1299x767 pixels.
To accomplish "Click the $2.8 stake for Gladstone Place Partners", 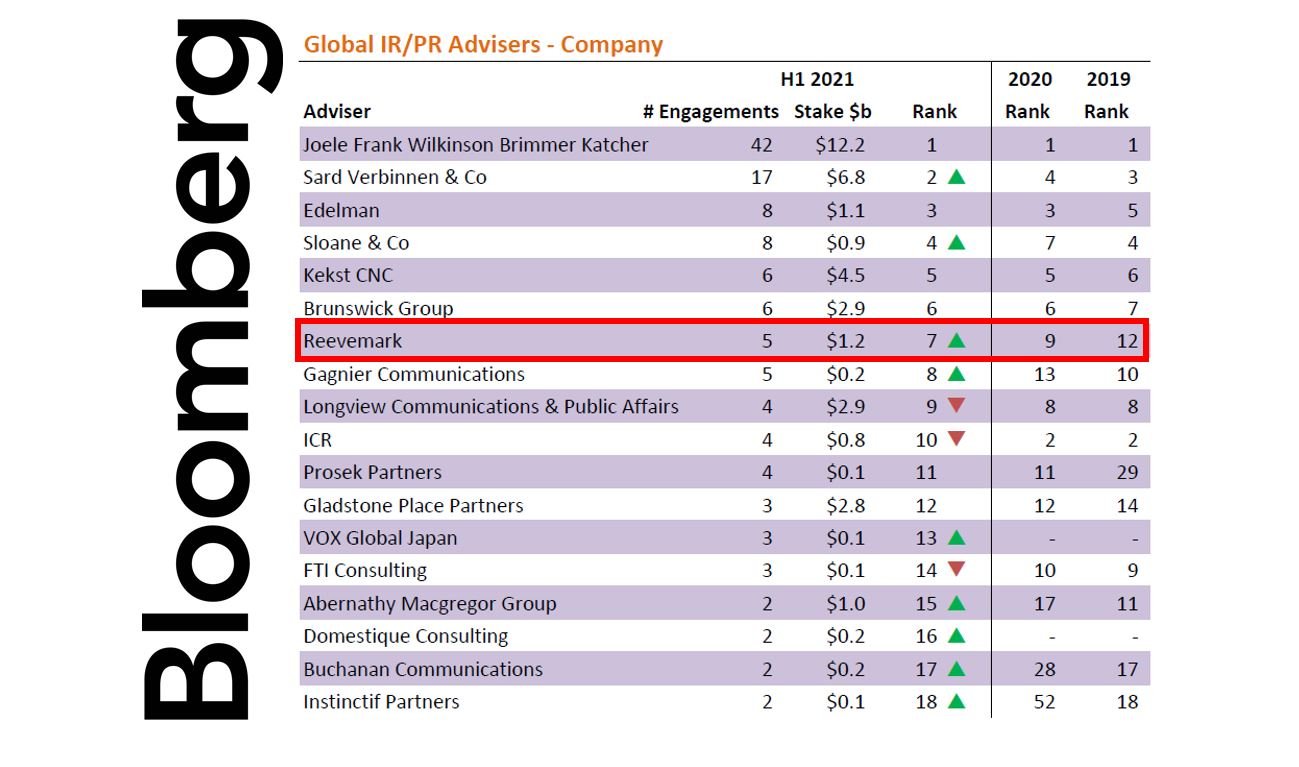I will pos(845,505).
